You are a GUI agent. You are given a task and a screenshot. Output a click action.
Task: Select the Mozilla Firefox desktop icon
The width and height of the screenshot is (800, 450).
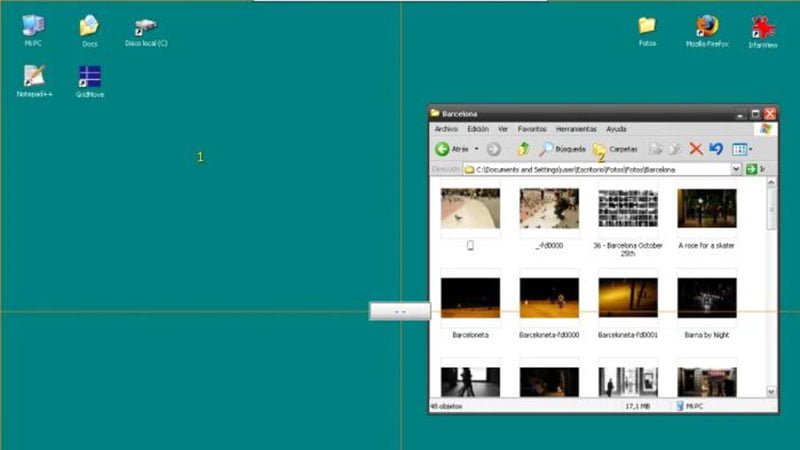click(707, 26)
